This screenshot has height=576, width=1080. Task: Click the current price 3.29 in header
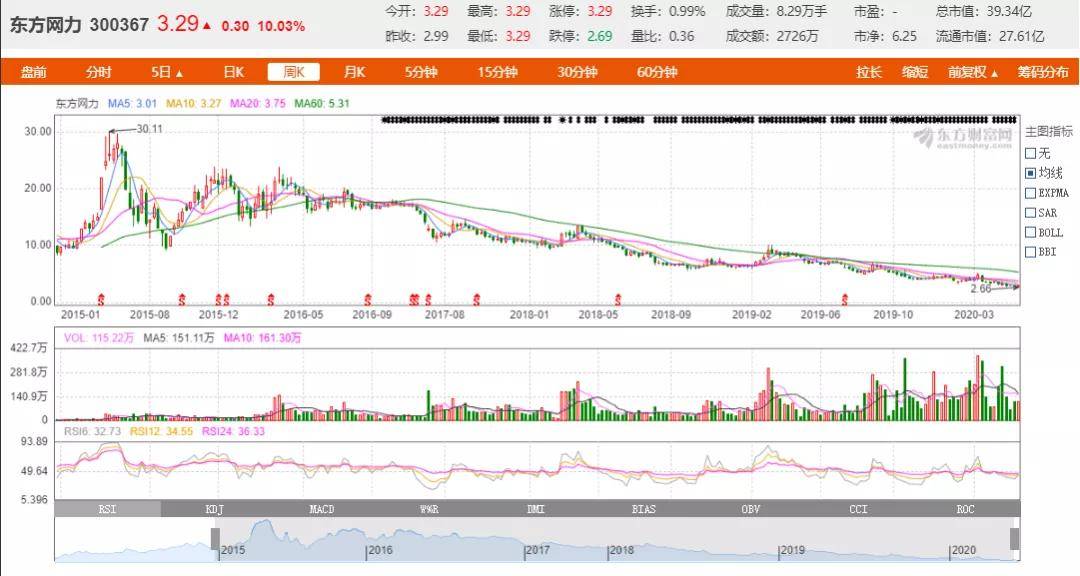tap(178, 23)
